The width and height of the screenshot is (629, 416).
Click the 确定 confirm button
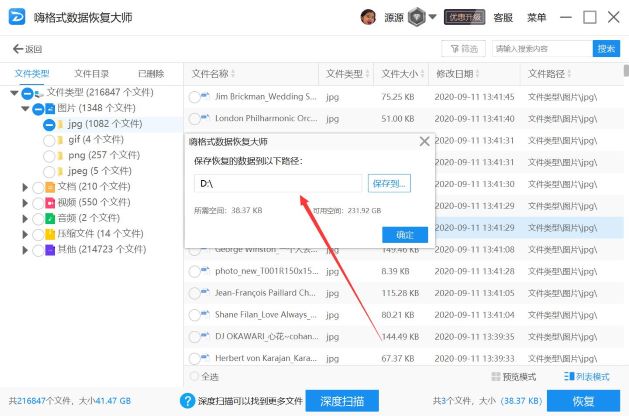[405, 235]
